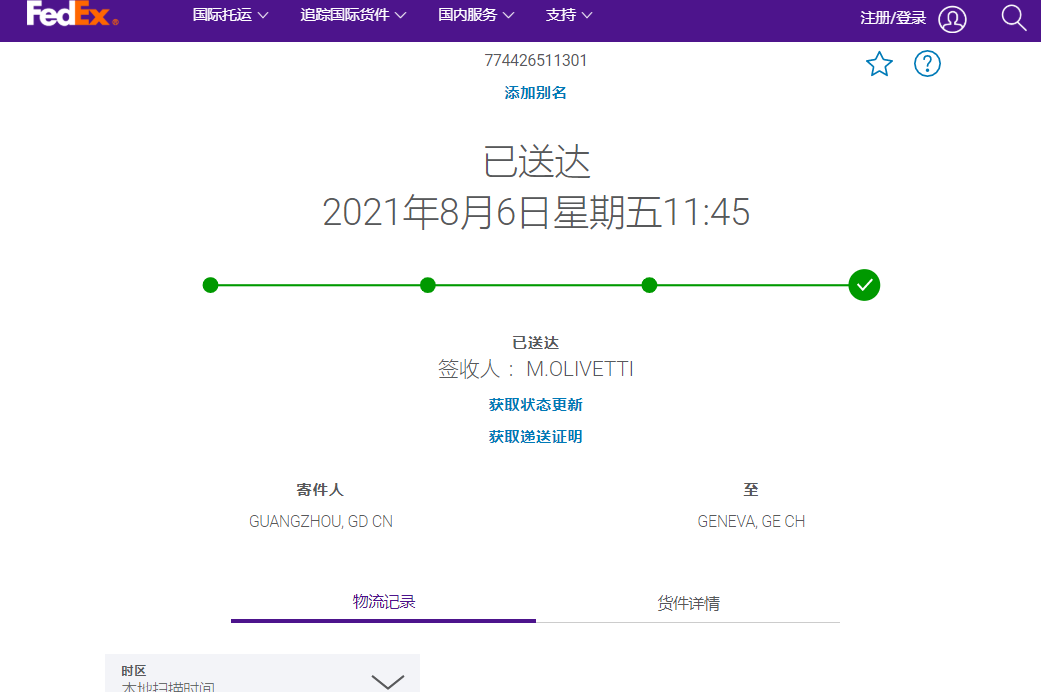Click the user profile avatar icon
Image resolution: width=1041 pixels, height=692 pixels.
pos(952,19)
